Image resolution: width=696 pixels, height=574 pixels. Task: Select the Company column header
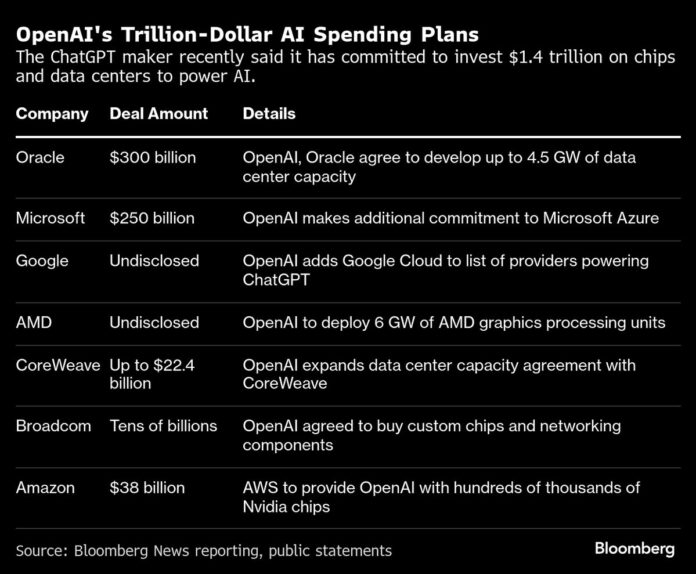52,114
